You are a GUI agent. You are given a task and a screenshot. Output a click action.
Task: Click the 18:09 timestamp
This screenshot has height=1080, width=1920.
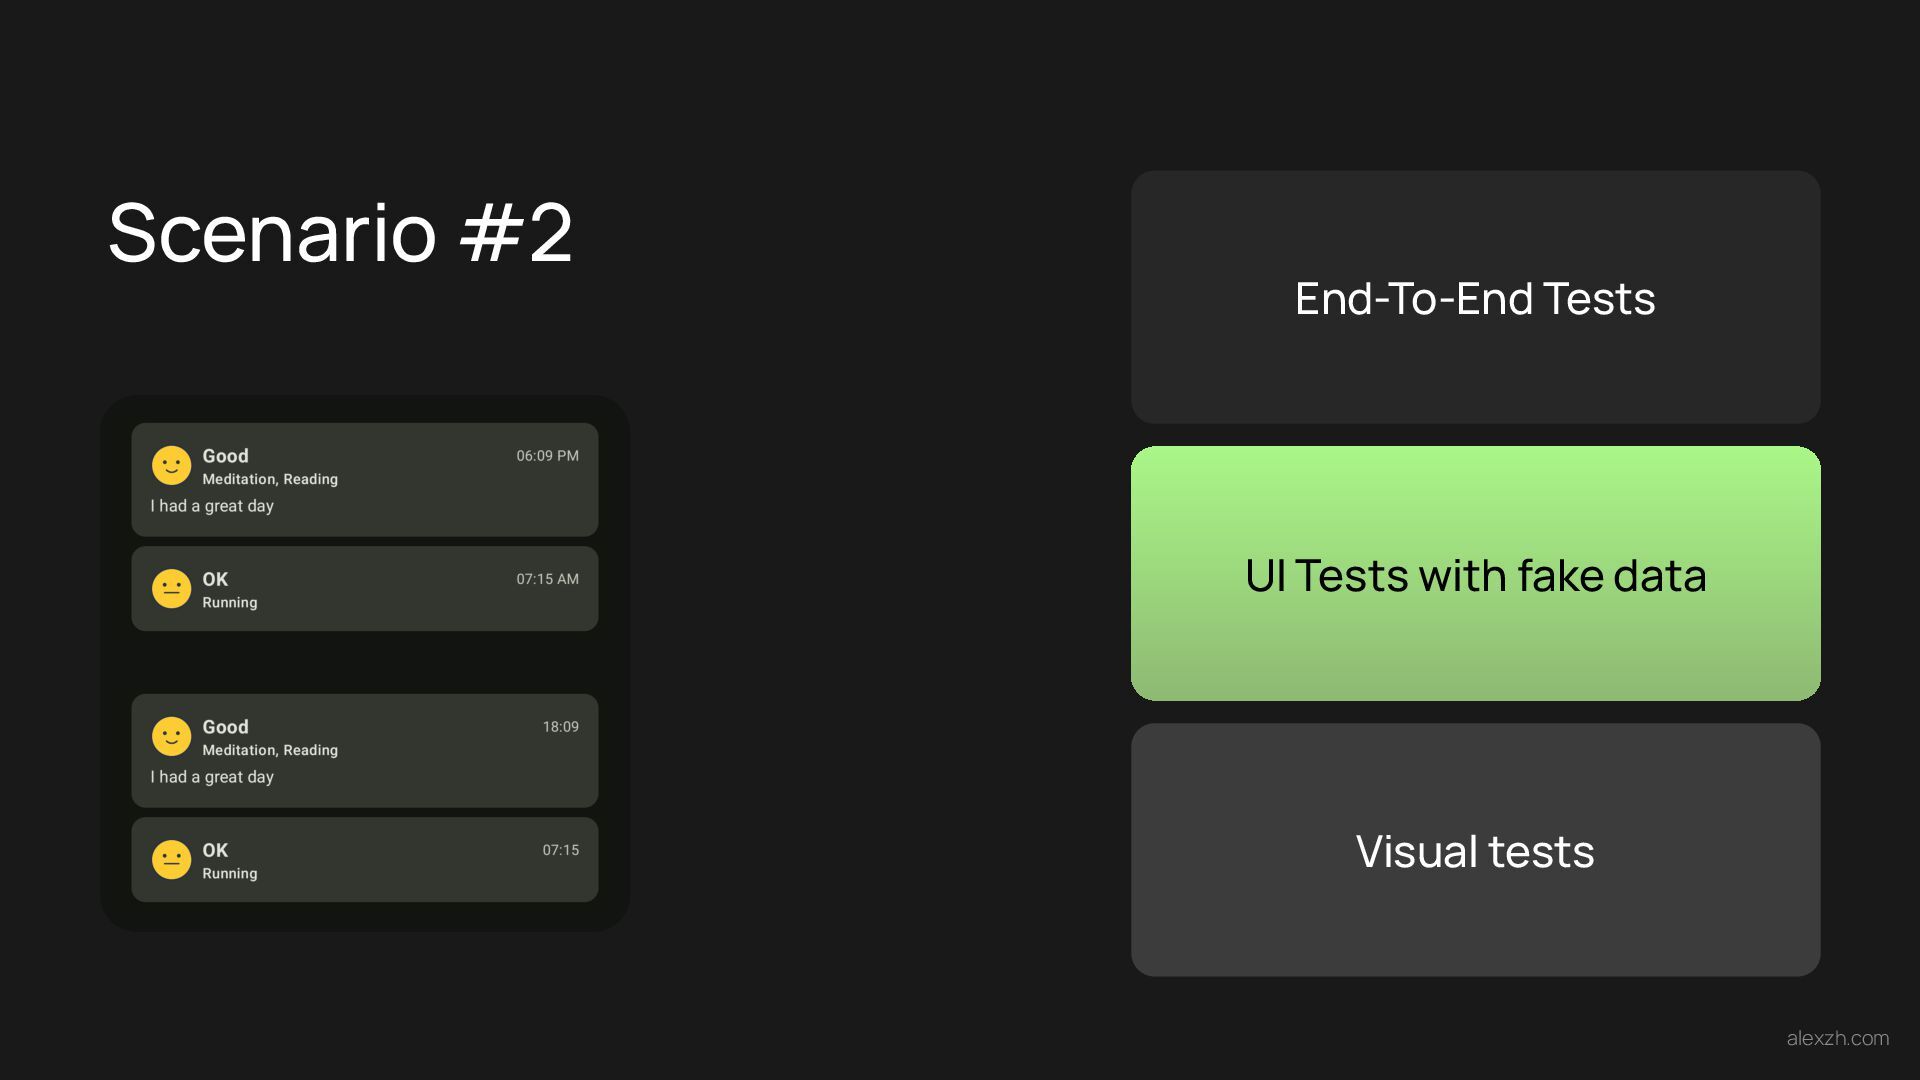pos(560,727)
